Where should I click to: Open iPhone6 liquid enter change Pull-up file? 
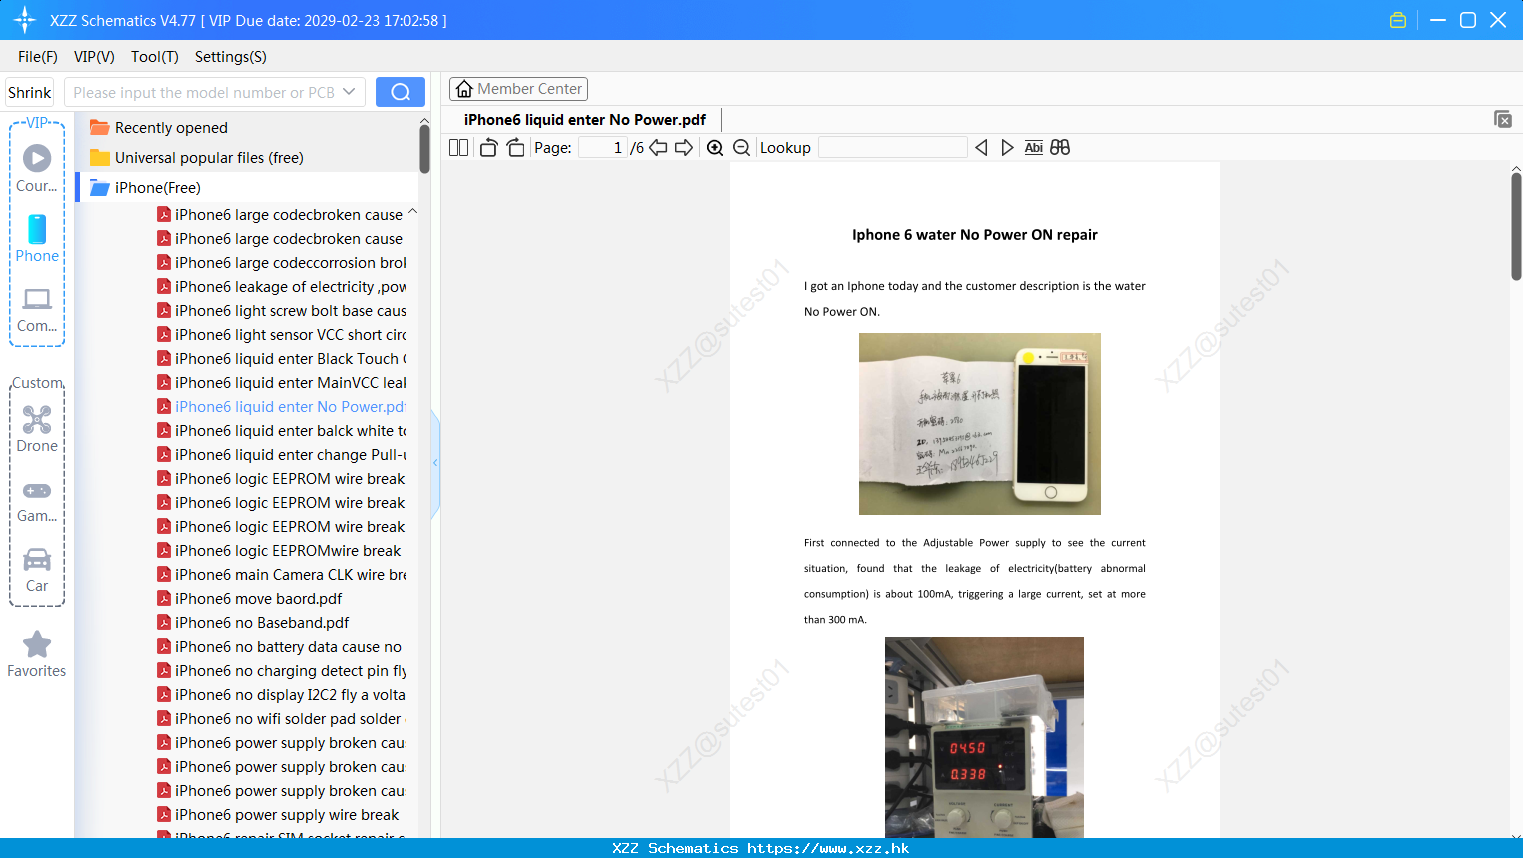282,455
